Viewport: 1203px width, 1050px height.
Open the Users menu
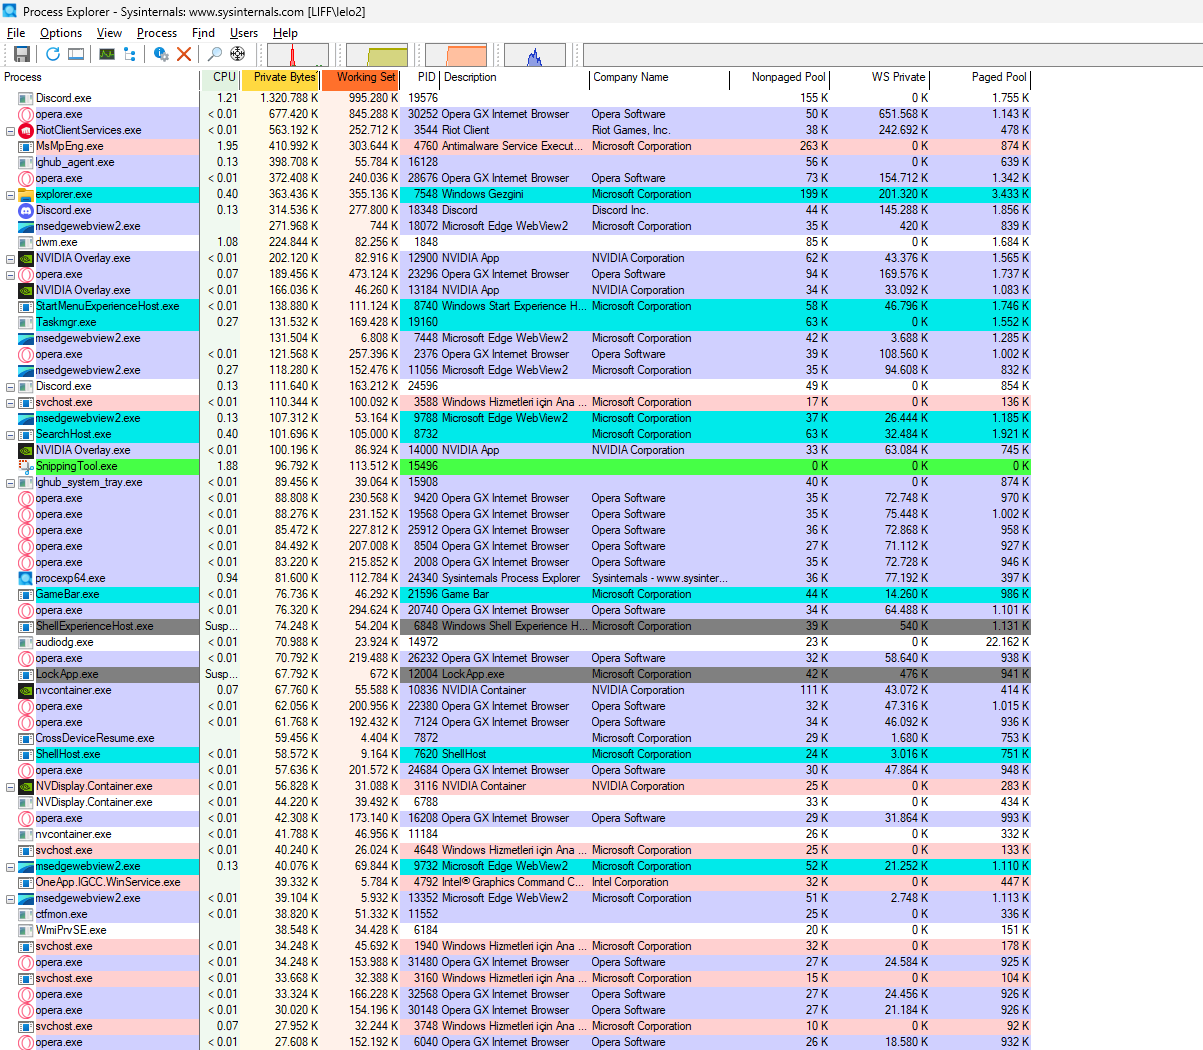pyautogui.click(x=244, y=33)
